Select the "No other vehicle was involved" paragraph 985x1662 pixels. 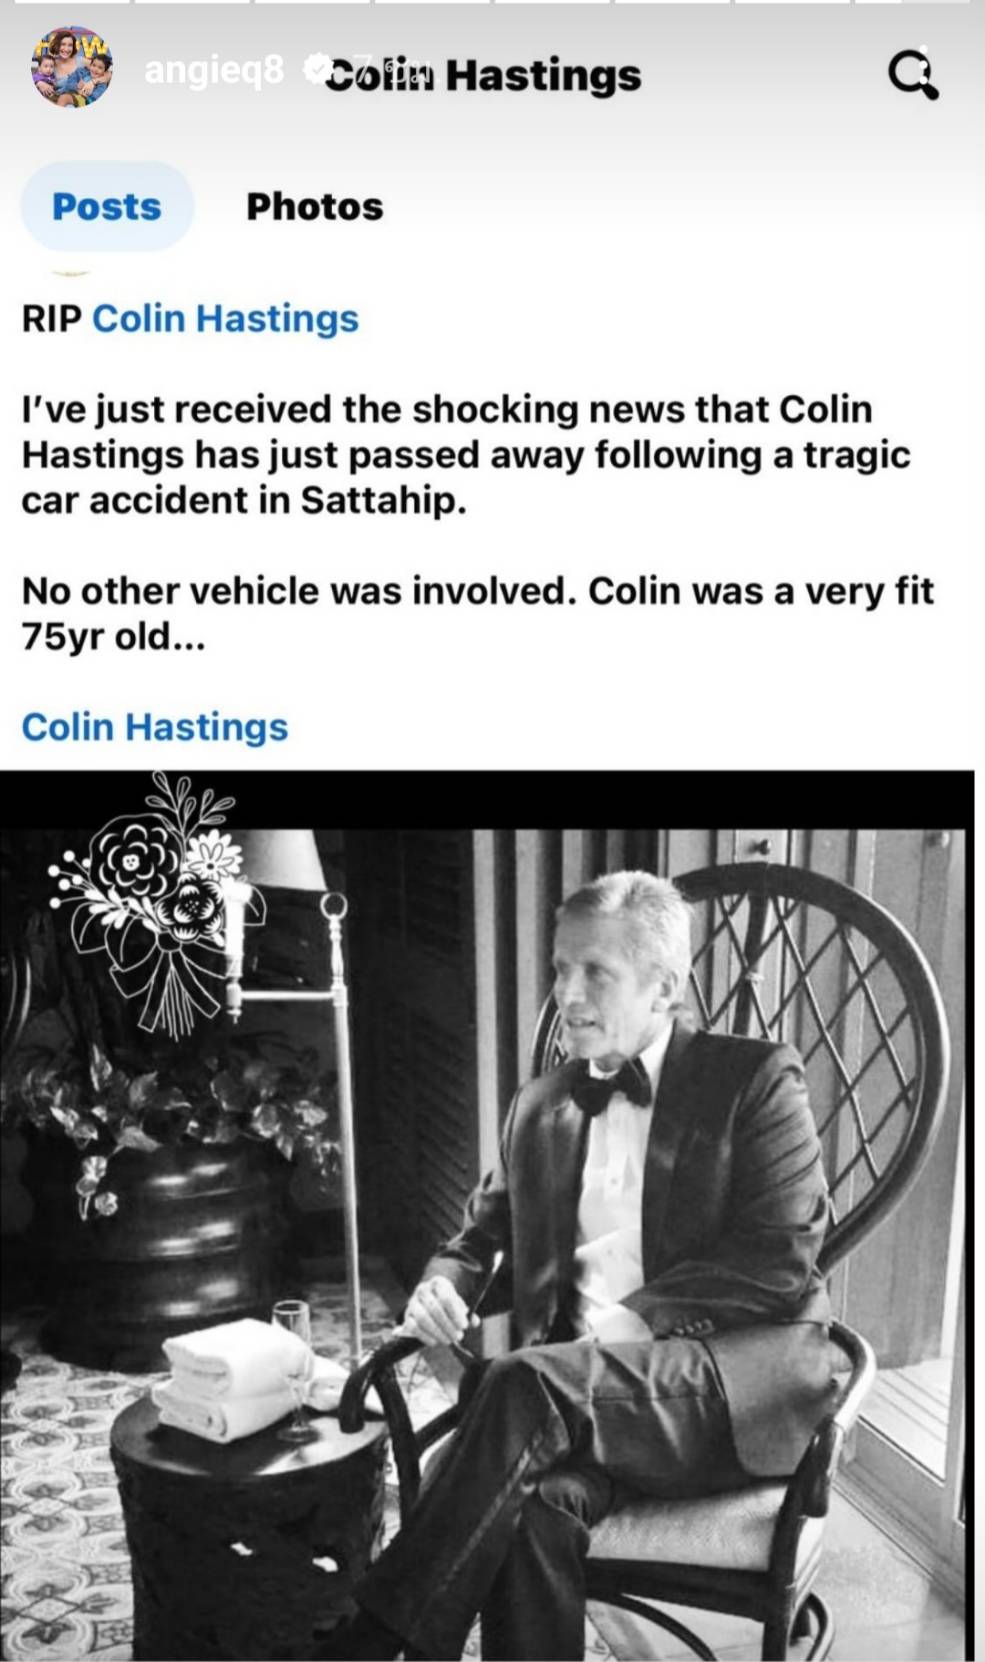[x=478, y=613]
